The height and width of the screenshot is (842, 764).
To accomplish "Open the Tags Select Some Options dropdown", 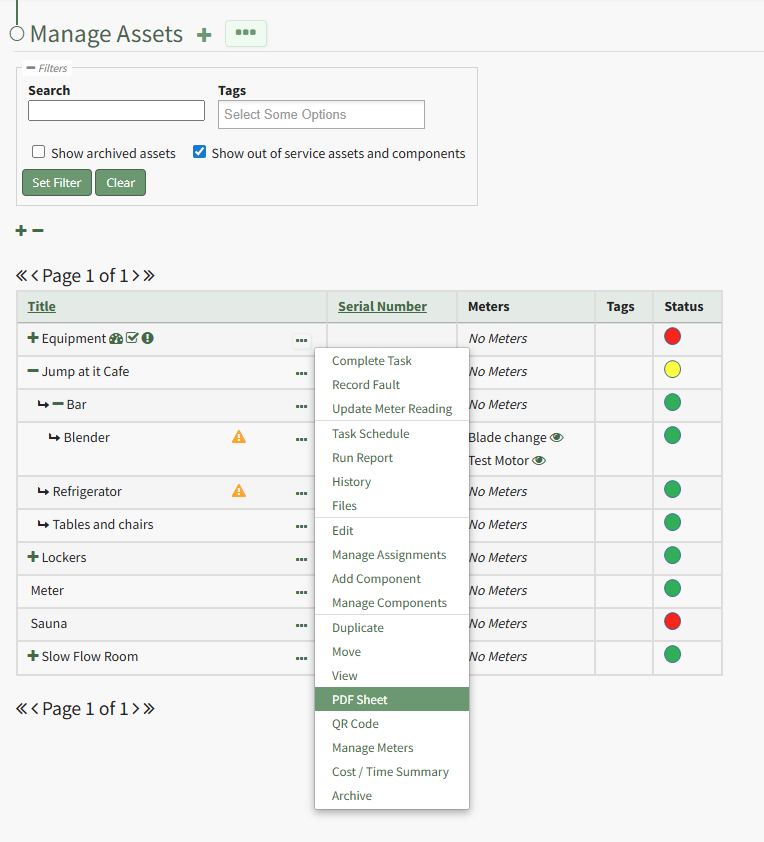I will pyautogui.click(x=321, y=115).
